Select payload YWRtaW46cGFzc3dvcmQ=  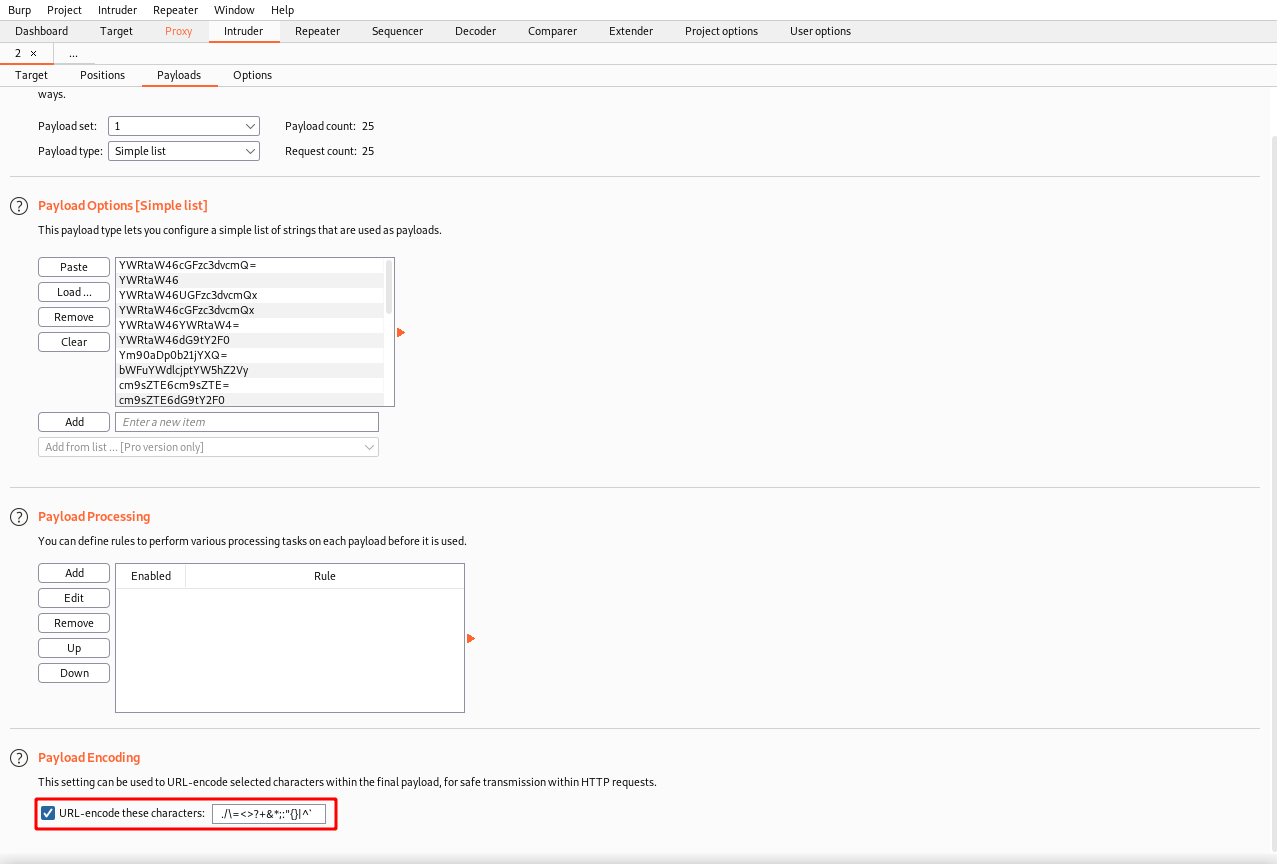[x=250, y=265]
